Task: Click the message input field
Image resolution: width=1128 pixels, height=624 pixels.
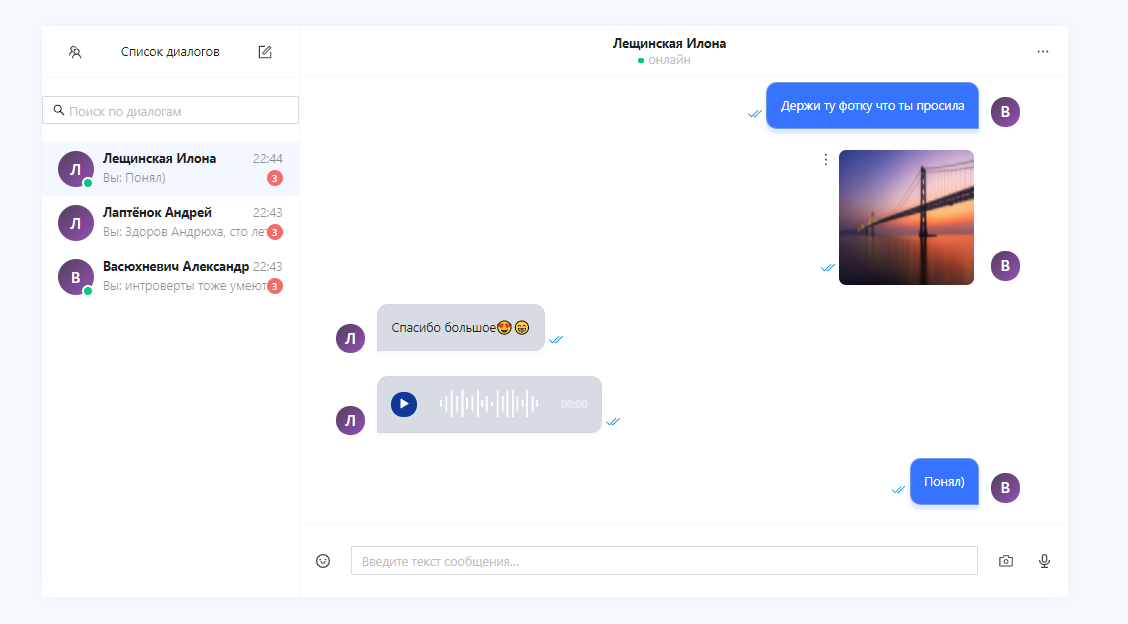Action: point(664,560)
